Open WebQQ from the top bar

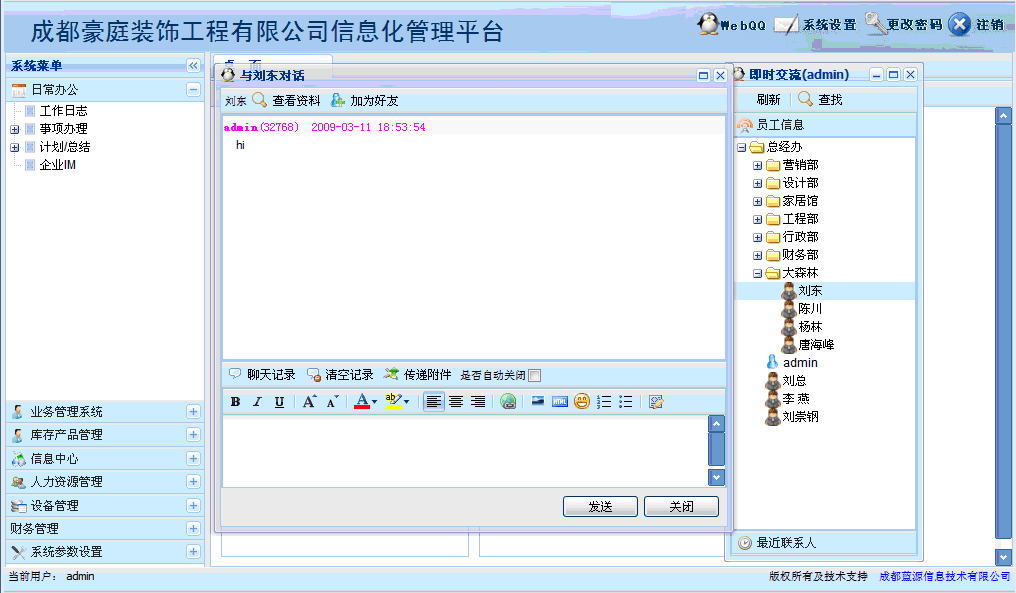point(732,25)
